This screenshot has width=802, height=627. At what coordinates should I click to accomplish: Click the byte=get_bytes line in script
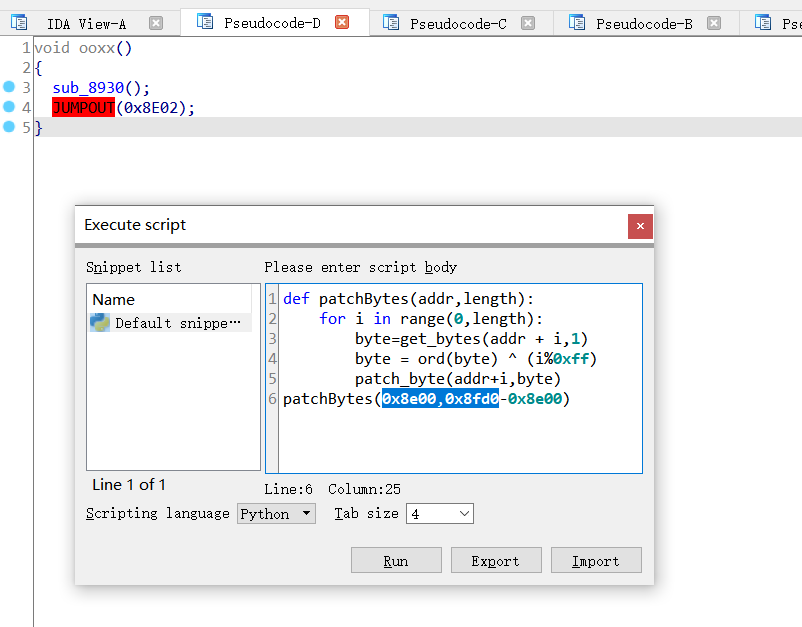pos(471,339)
